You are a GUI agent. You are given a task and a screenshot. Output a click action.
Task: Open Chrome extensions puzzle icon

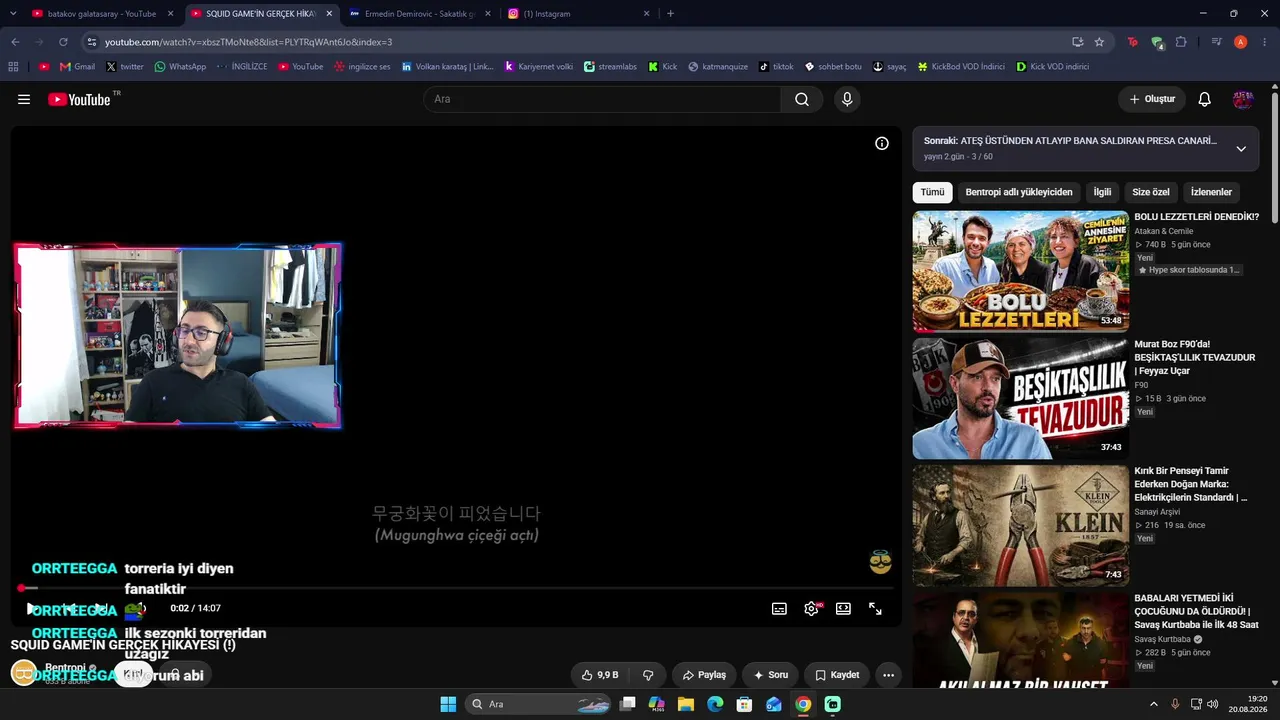pos(1181,42)
